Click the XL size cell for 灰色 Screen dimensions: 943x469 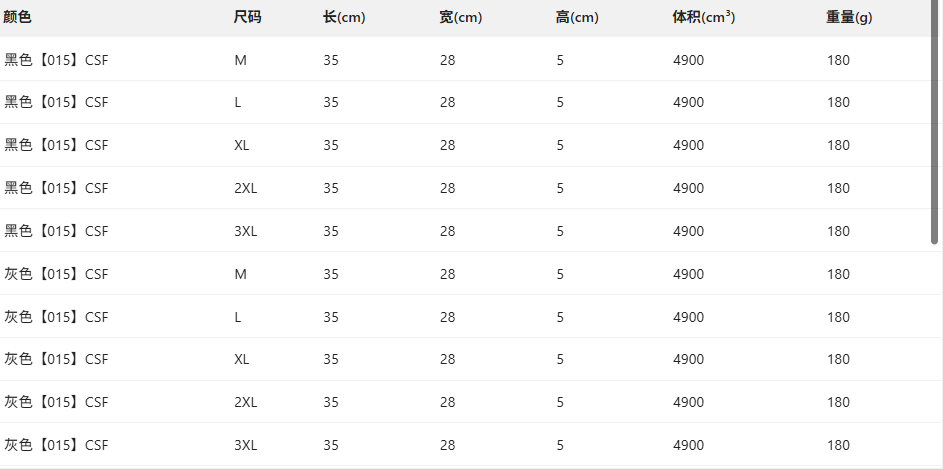(242, 359)
